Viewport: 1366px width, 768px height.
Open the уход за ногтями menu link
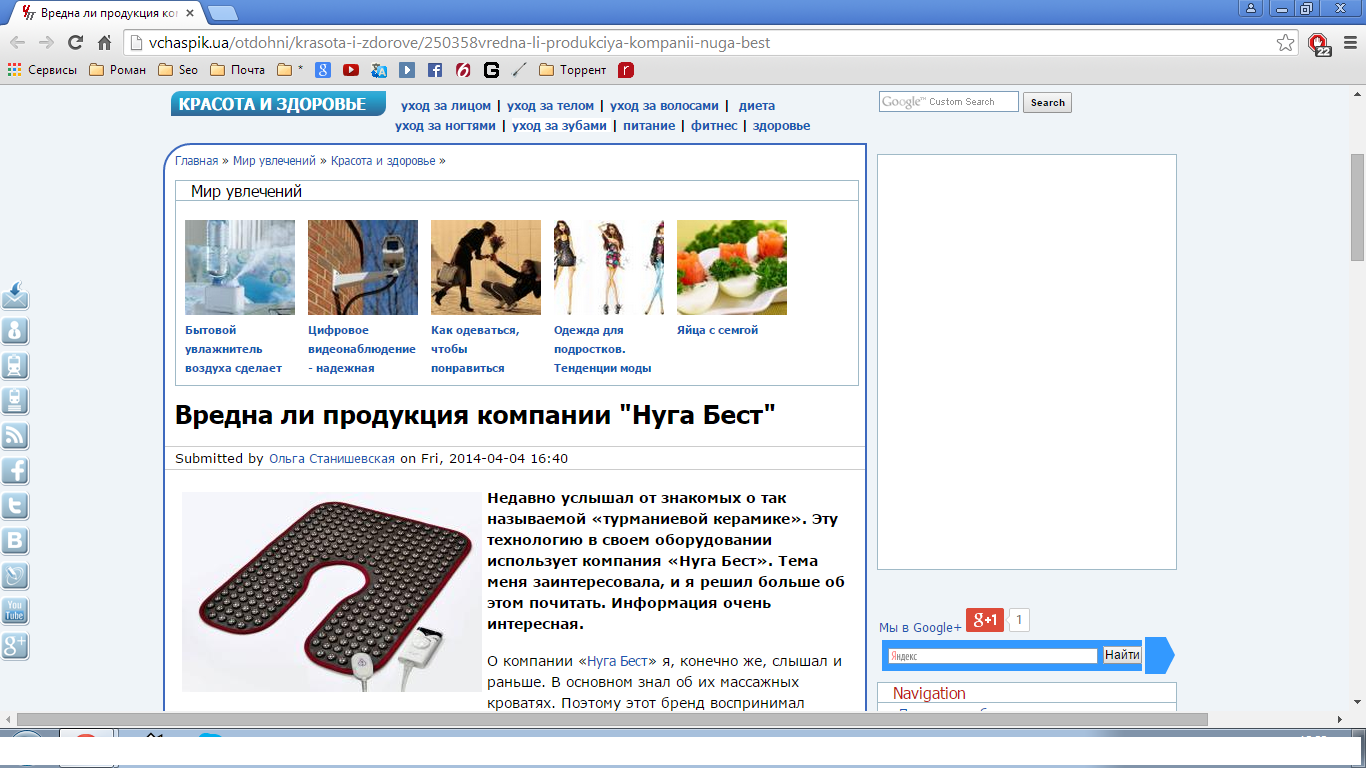pyautogui.click(x=445, y=125)
